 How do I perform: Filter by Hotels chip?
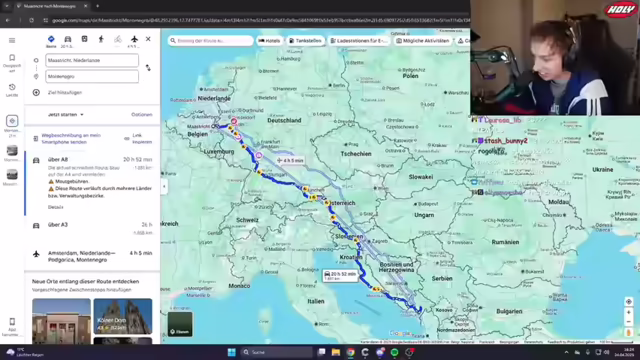[x=269, y=41]
